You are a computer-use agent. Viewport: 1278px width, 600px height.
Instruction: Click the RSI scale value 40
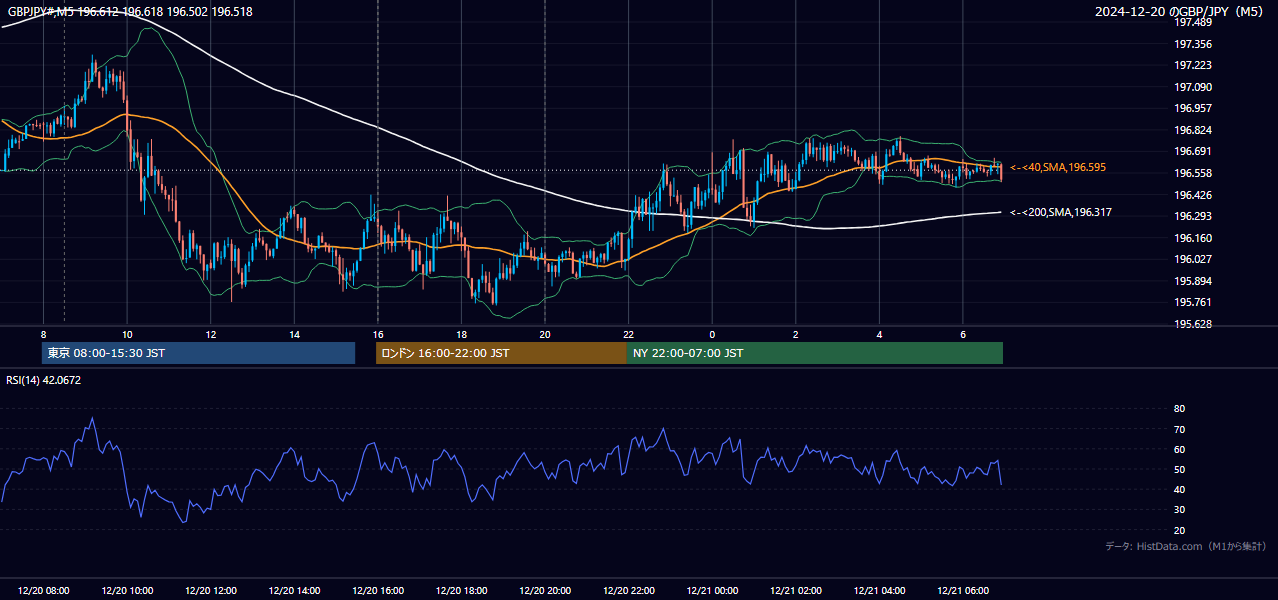point(1179,489)
